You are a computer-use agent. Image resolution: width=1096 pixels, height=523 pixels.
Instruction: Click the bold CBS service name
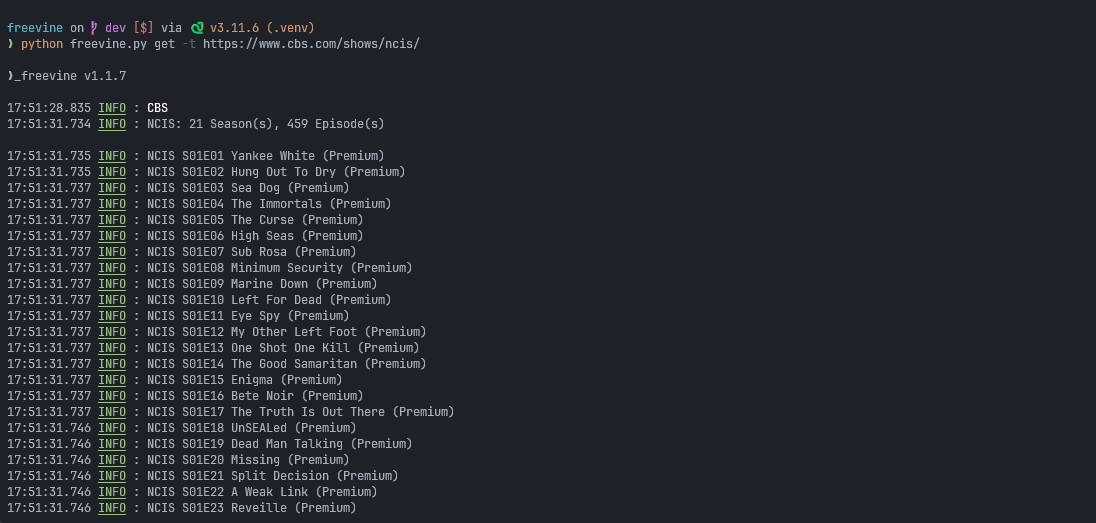[157, 108]
